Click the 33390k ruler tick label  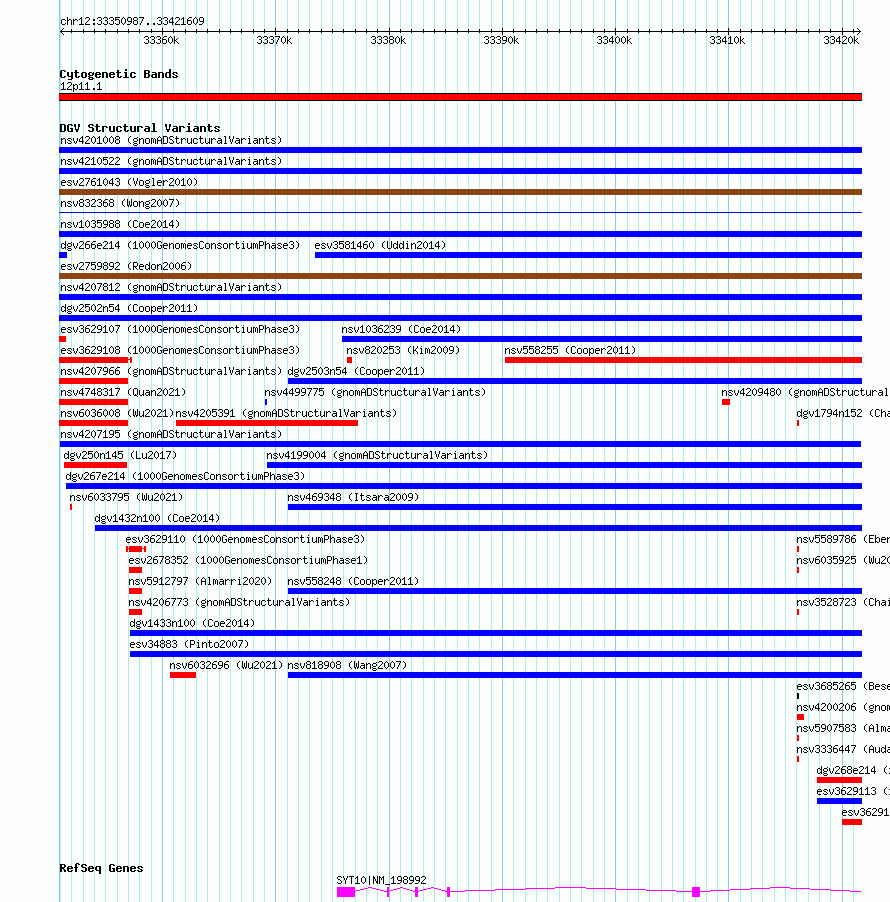501,40
